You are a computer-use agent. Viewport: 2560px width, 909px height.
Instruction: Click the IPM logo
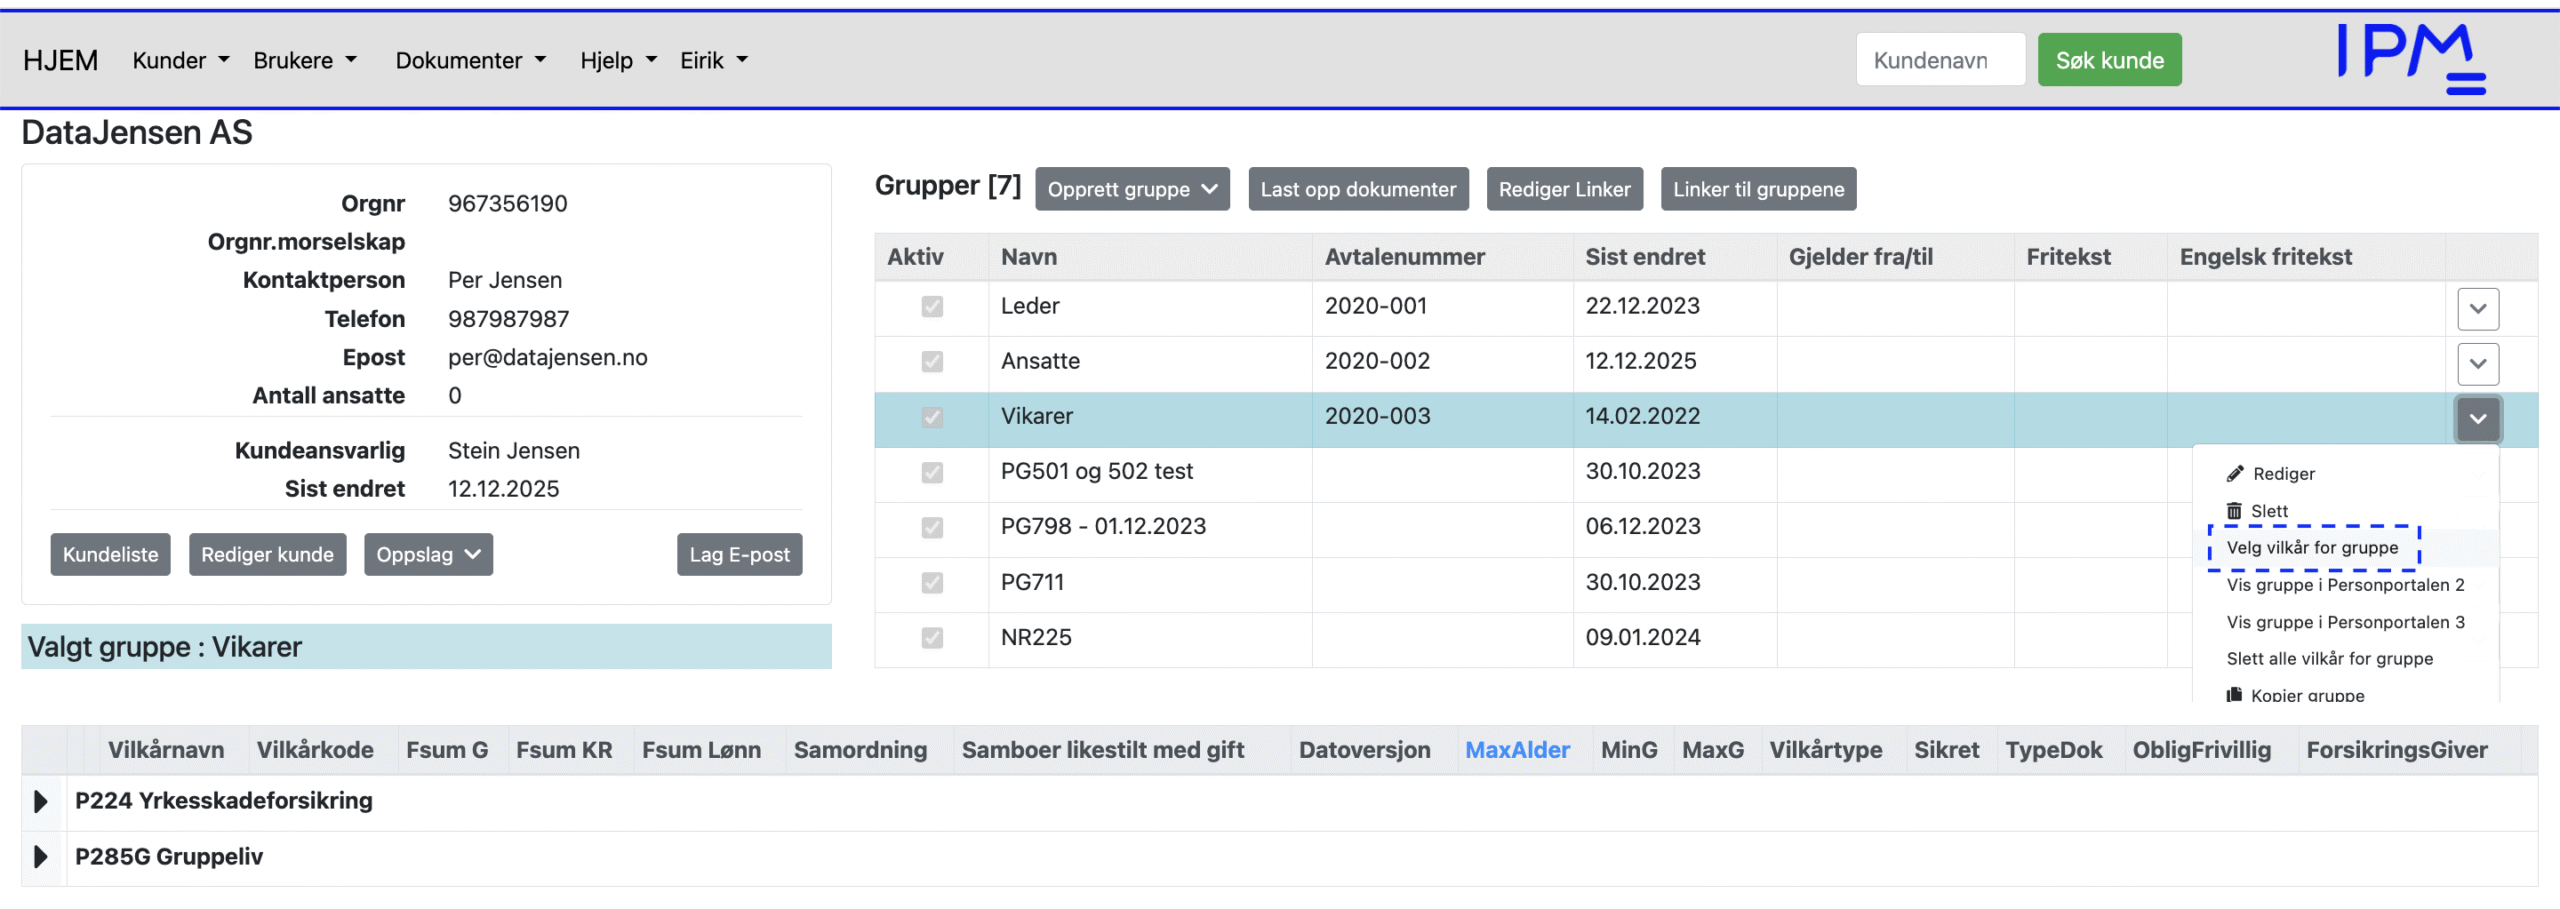tap(2410, 58)
